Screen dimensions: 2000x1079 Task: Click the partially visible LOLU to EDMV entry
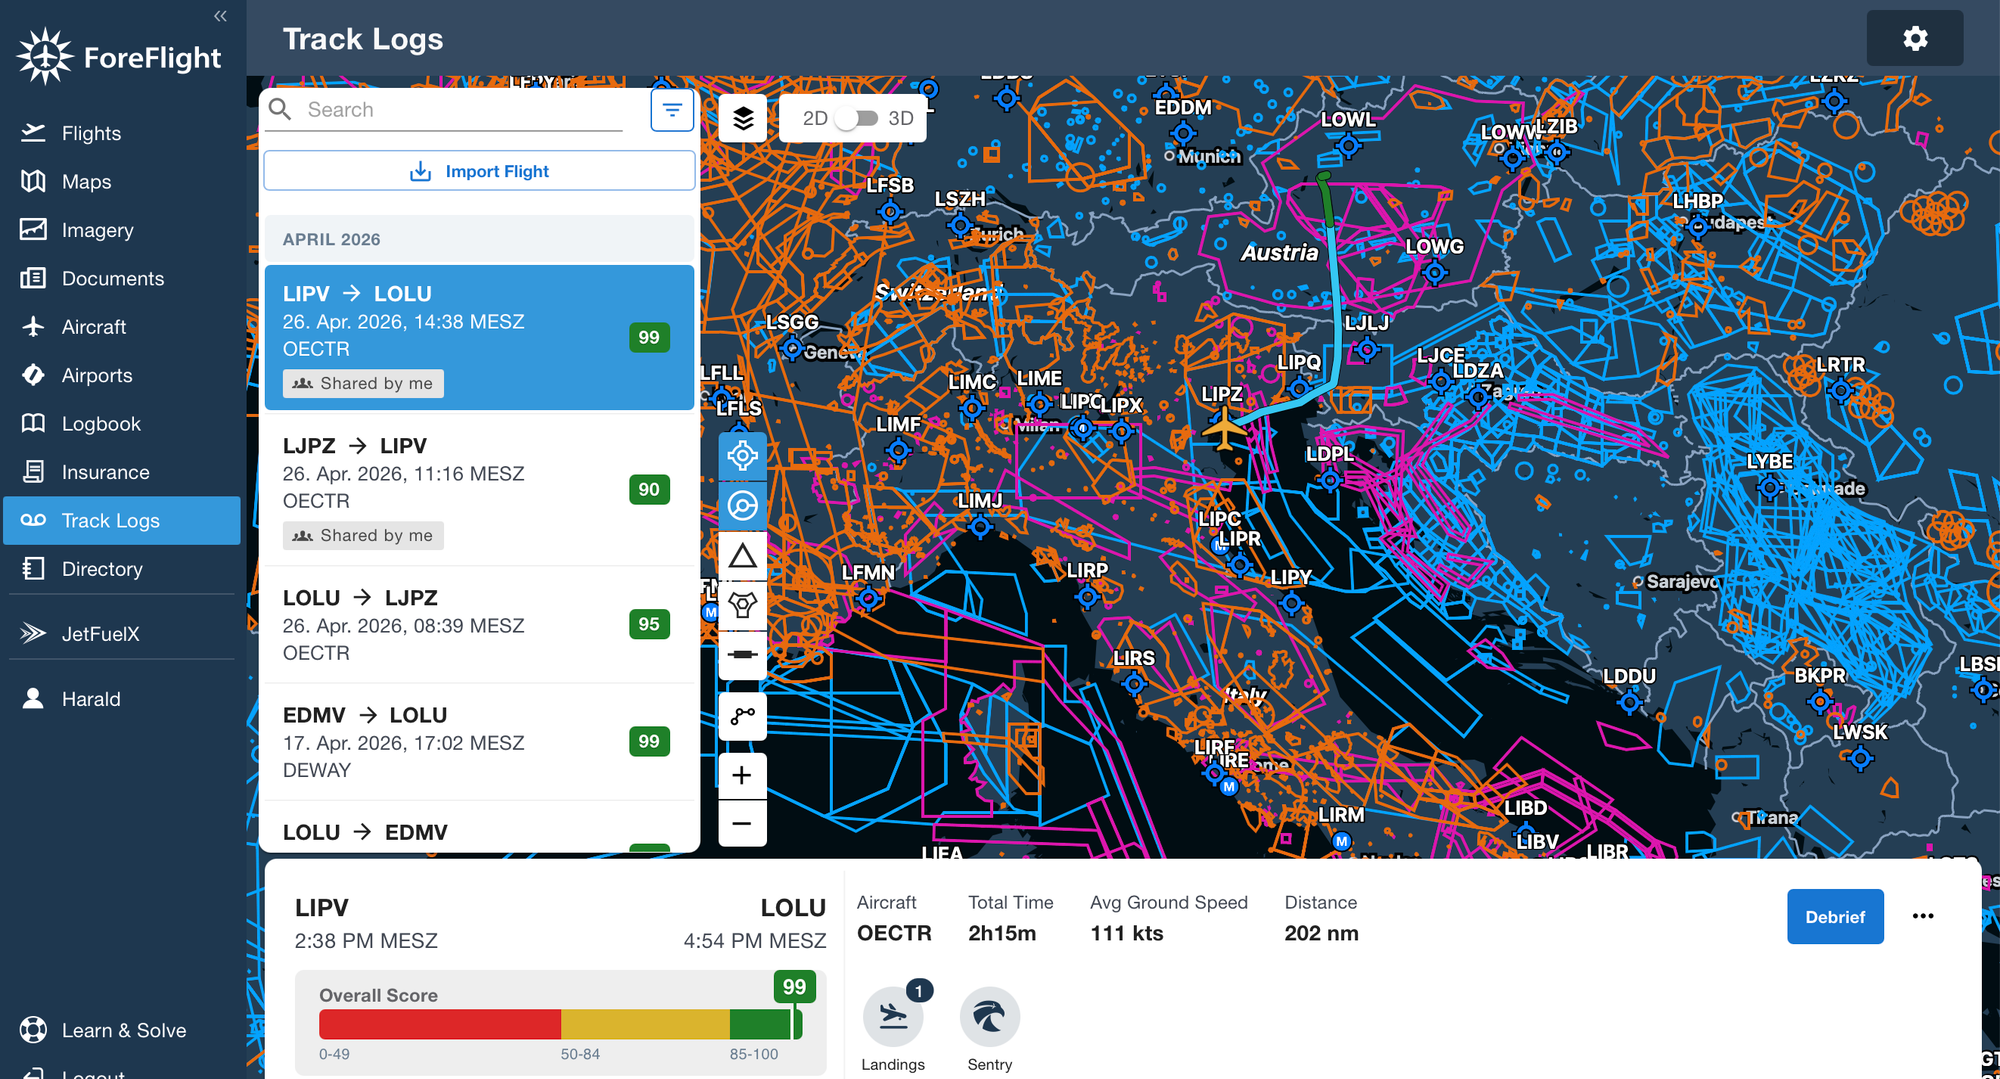479,829
